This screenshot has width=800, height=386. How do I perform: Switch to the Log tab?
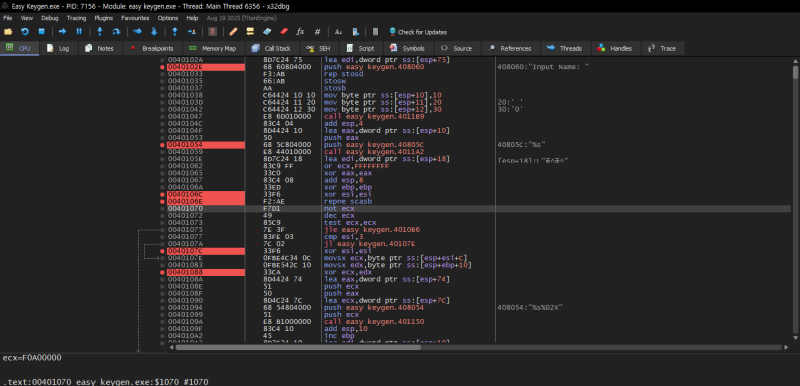(x=59, y=48)
